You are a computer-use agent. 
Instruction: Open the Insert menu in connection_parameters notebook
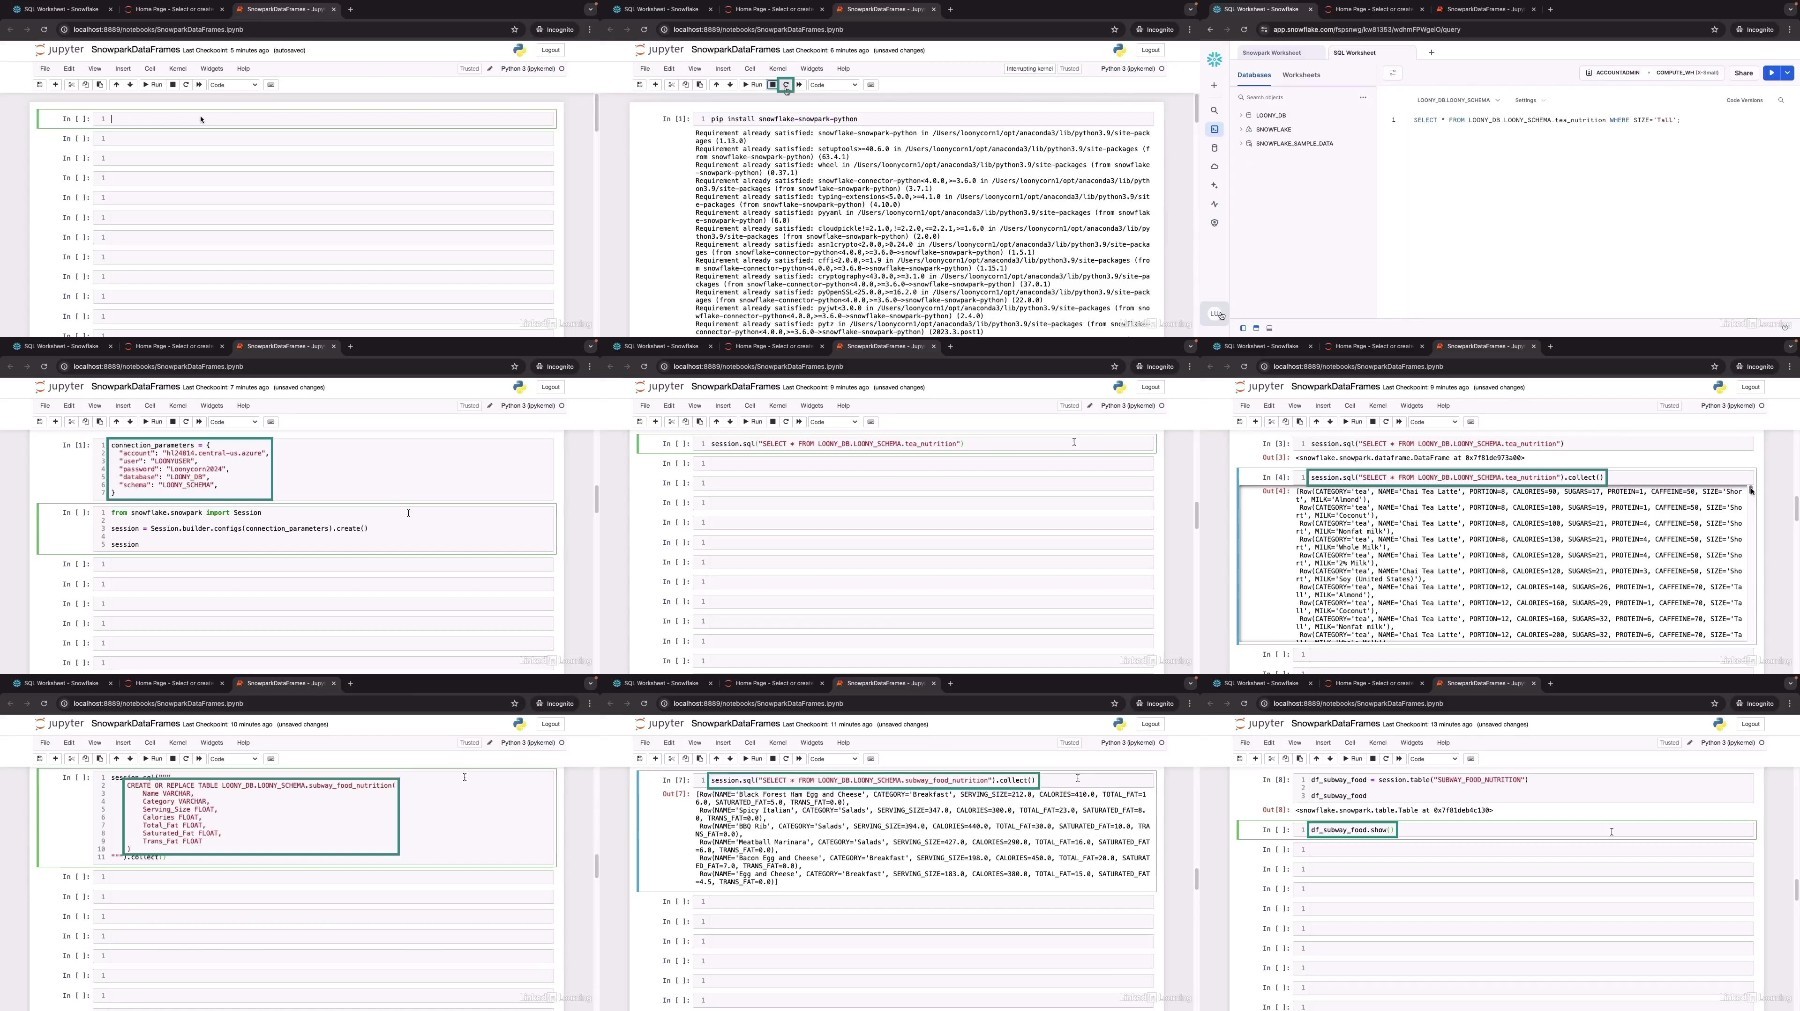123,406
